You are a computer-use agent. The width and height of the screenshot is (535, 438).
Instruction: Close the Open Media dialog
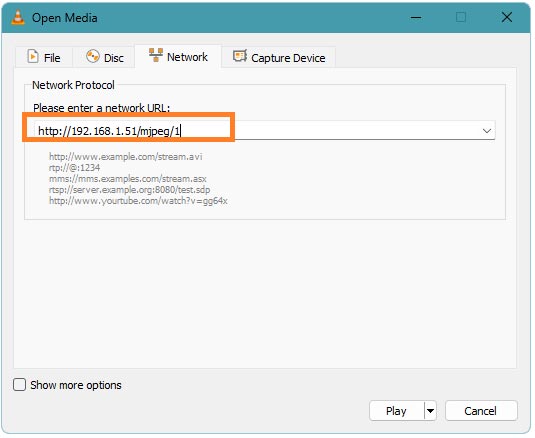tap(507, 17)
